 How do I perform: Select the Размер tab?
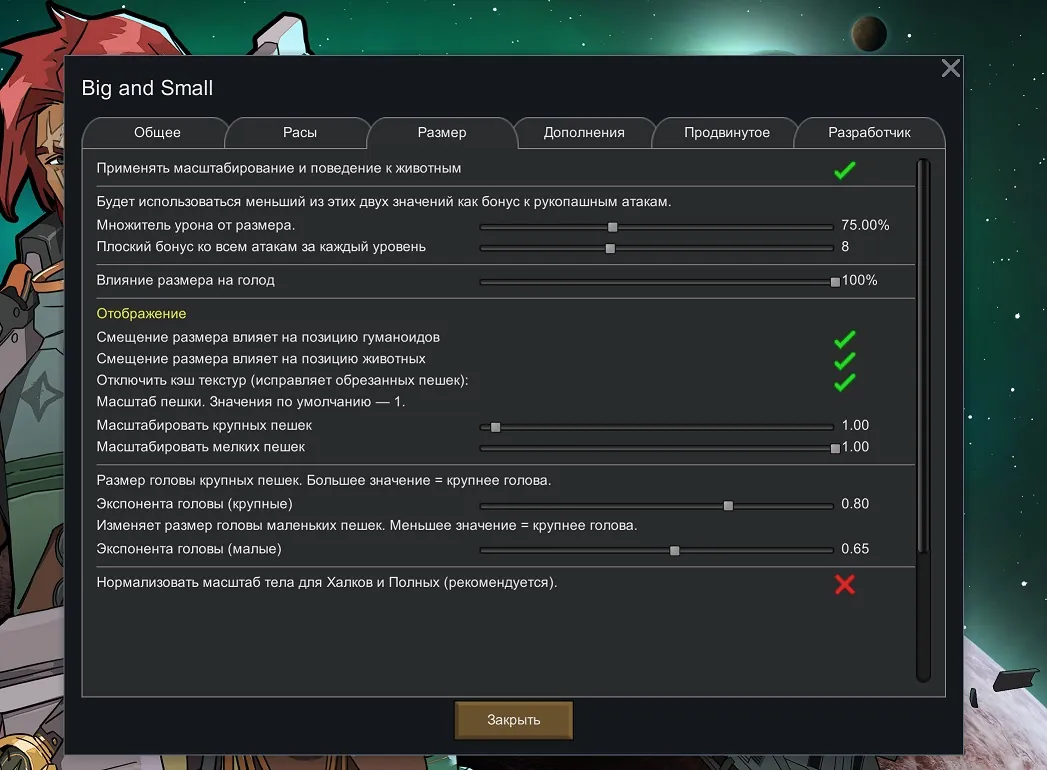(x=442, y=132)
